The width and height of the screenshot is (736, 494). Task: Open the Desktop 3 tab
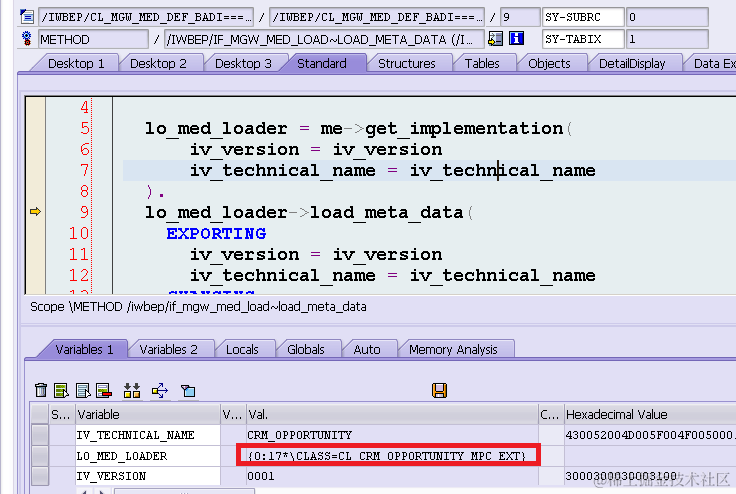pyautogui.click(x=243, y=63)
